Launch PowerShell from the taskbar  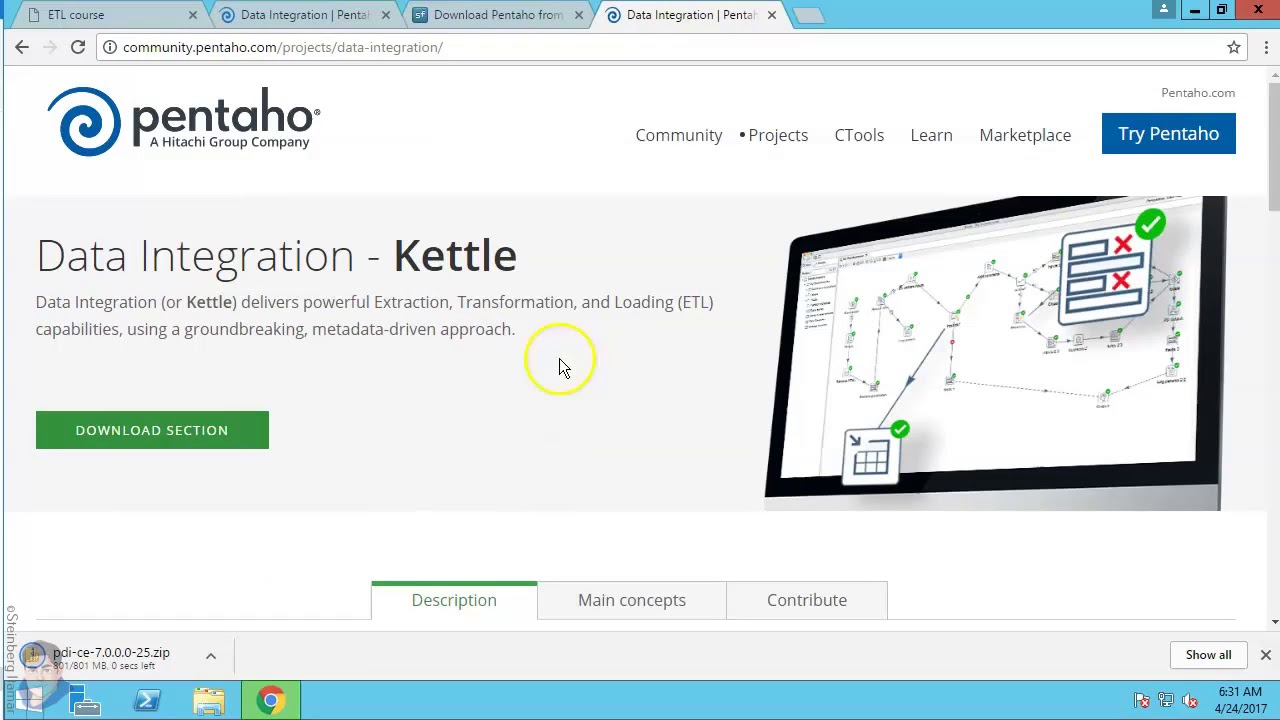[147, 700]
